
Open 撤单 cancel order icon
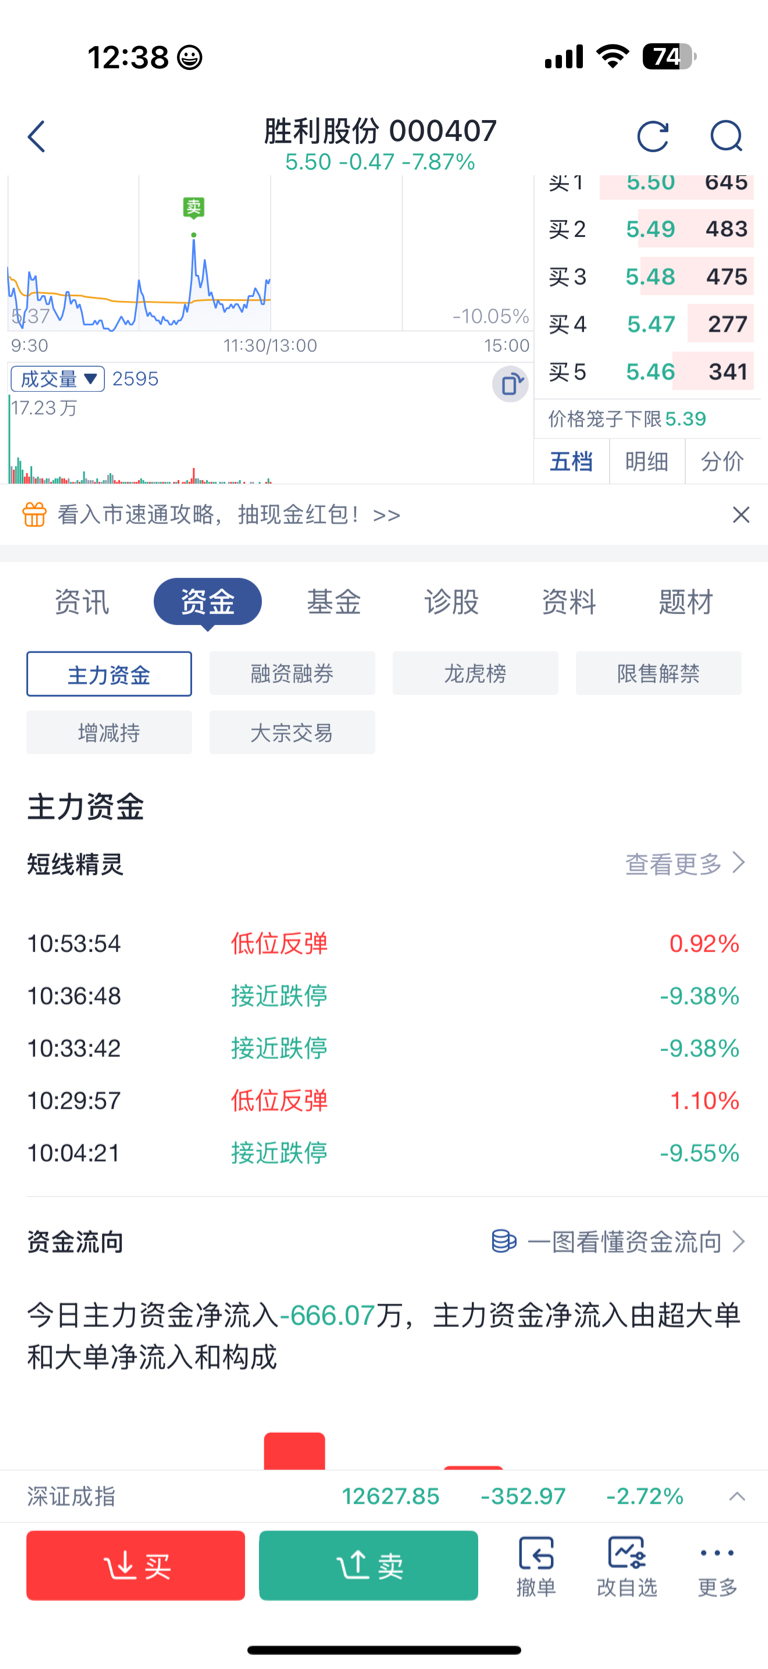coord(536,1566)
